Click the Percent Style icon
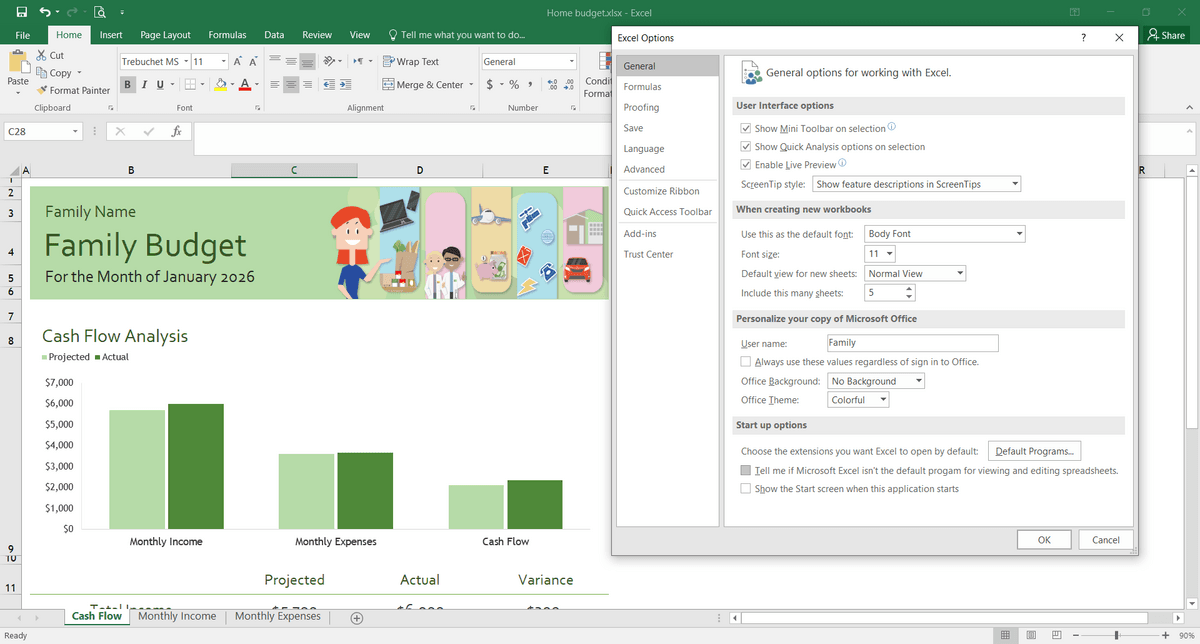Viewport: 1200px width, 644px height. point(514,85)
